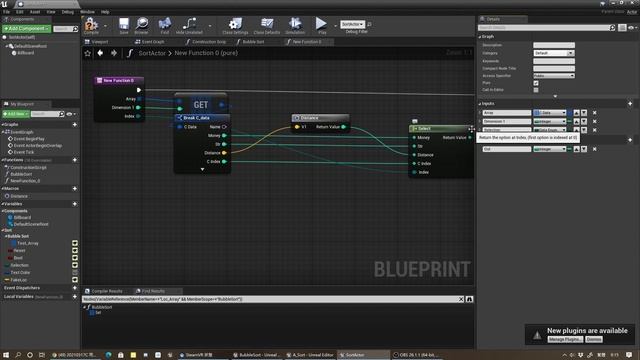Screen dimensions: 640x360
Task: Toggle editable eye for Reset variable
Action: [x=75, y=251]
